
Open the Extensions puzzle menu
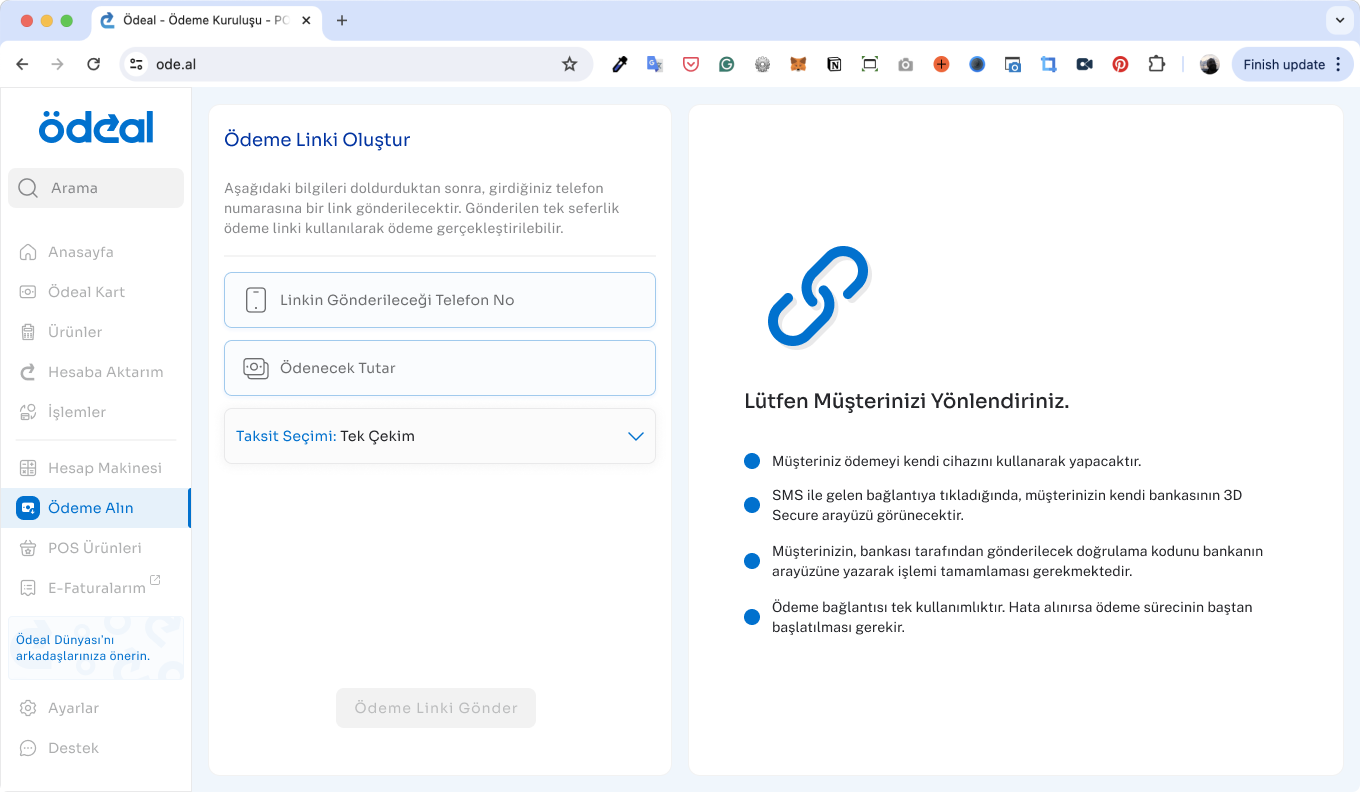[1156, 64]
